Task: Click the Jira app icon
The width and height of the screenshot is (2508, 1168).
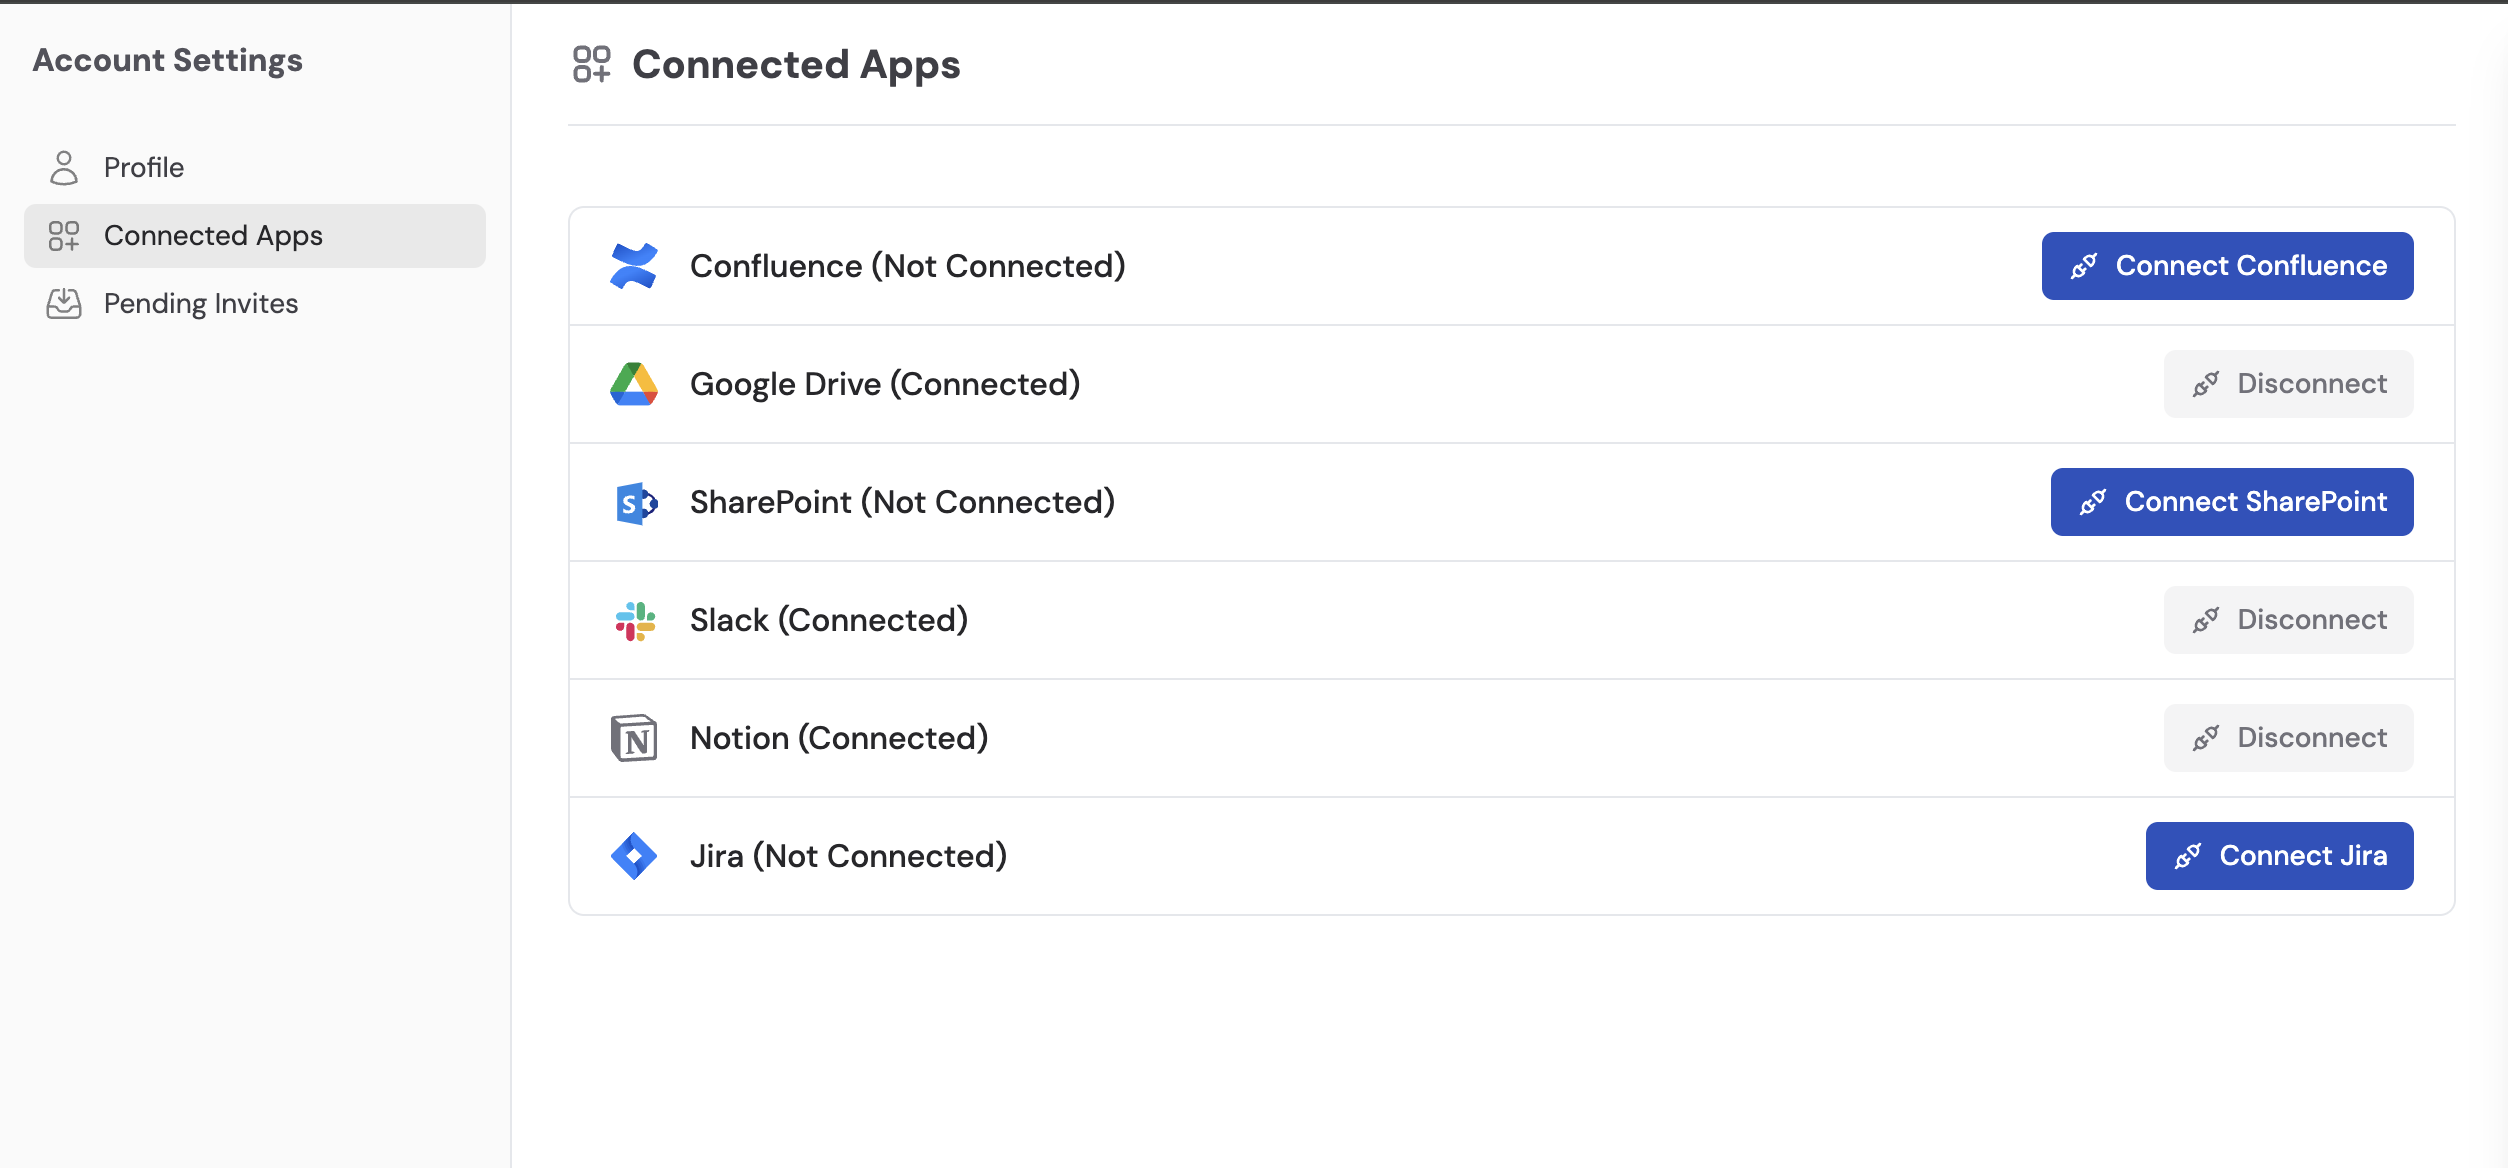Action: (x=633, y=856)
